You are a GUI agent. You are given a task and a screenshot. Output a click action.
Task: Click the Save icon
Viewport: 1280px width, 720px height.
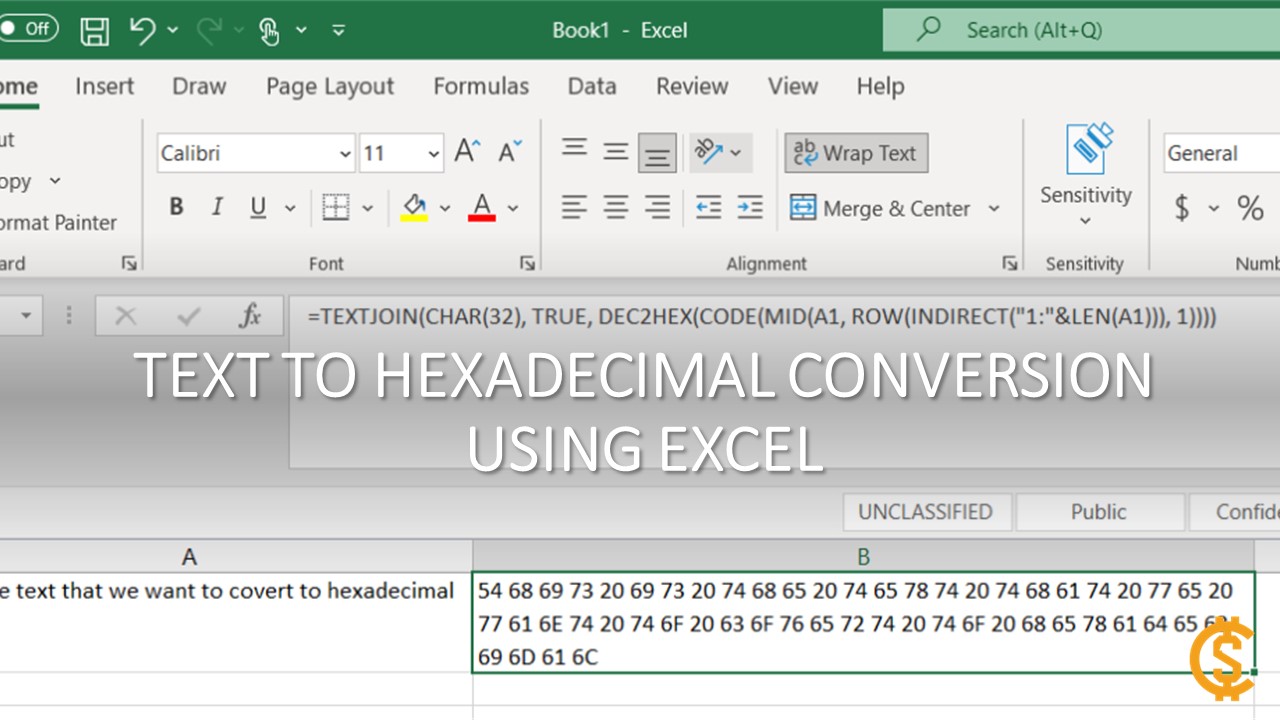tap(94, 30)
